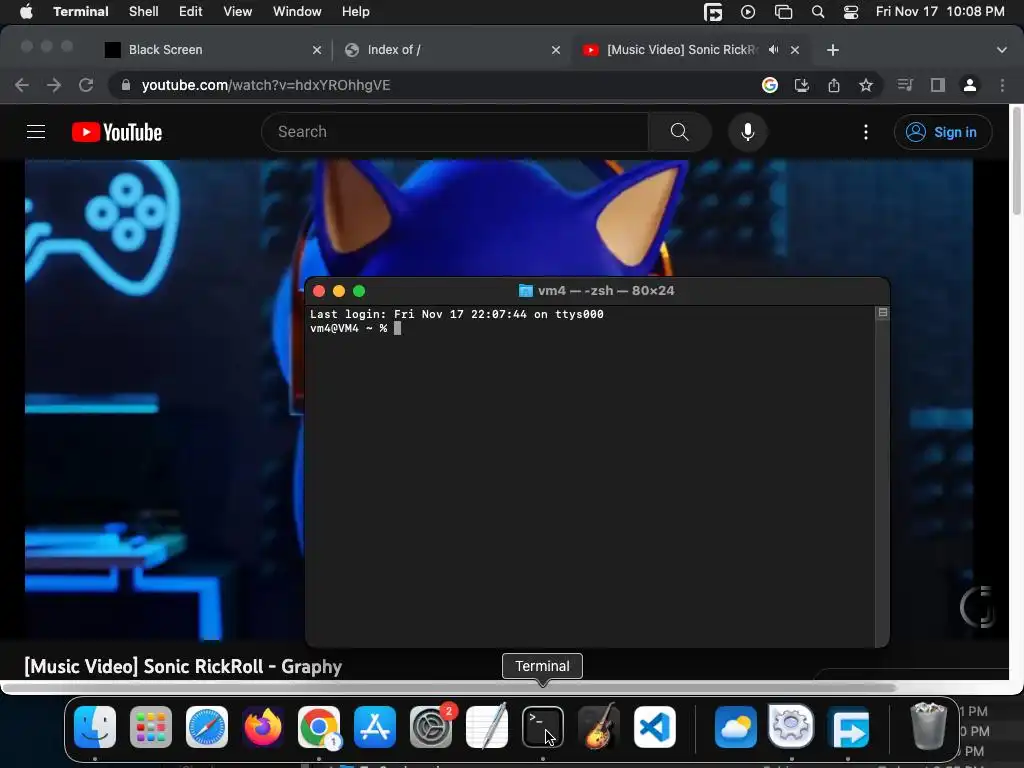Open the Edit menu

tap(191, 12)
